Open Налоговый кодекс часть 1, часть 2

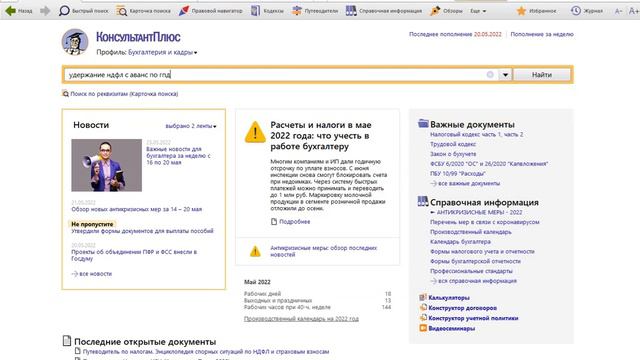(x=476, y=134)
